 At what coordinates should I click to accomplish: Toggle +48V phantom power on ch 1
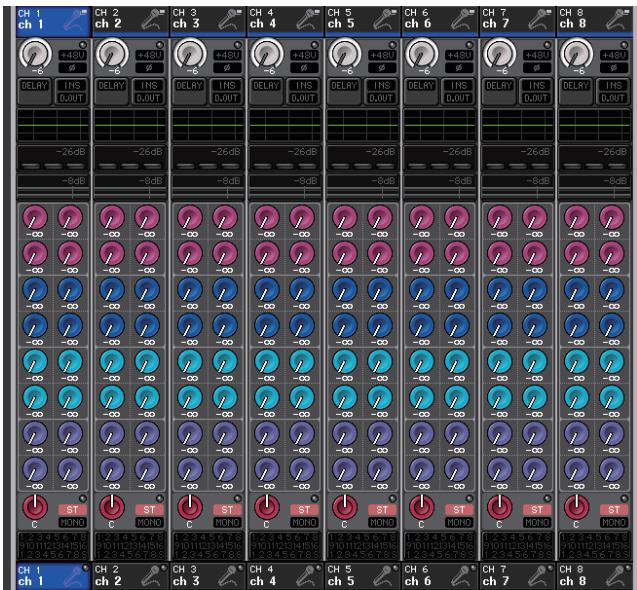(72, 55)
